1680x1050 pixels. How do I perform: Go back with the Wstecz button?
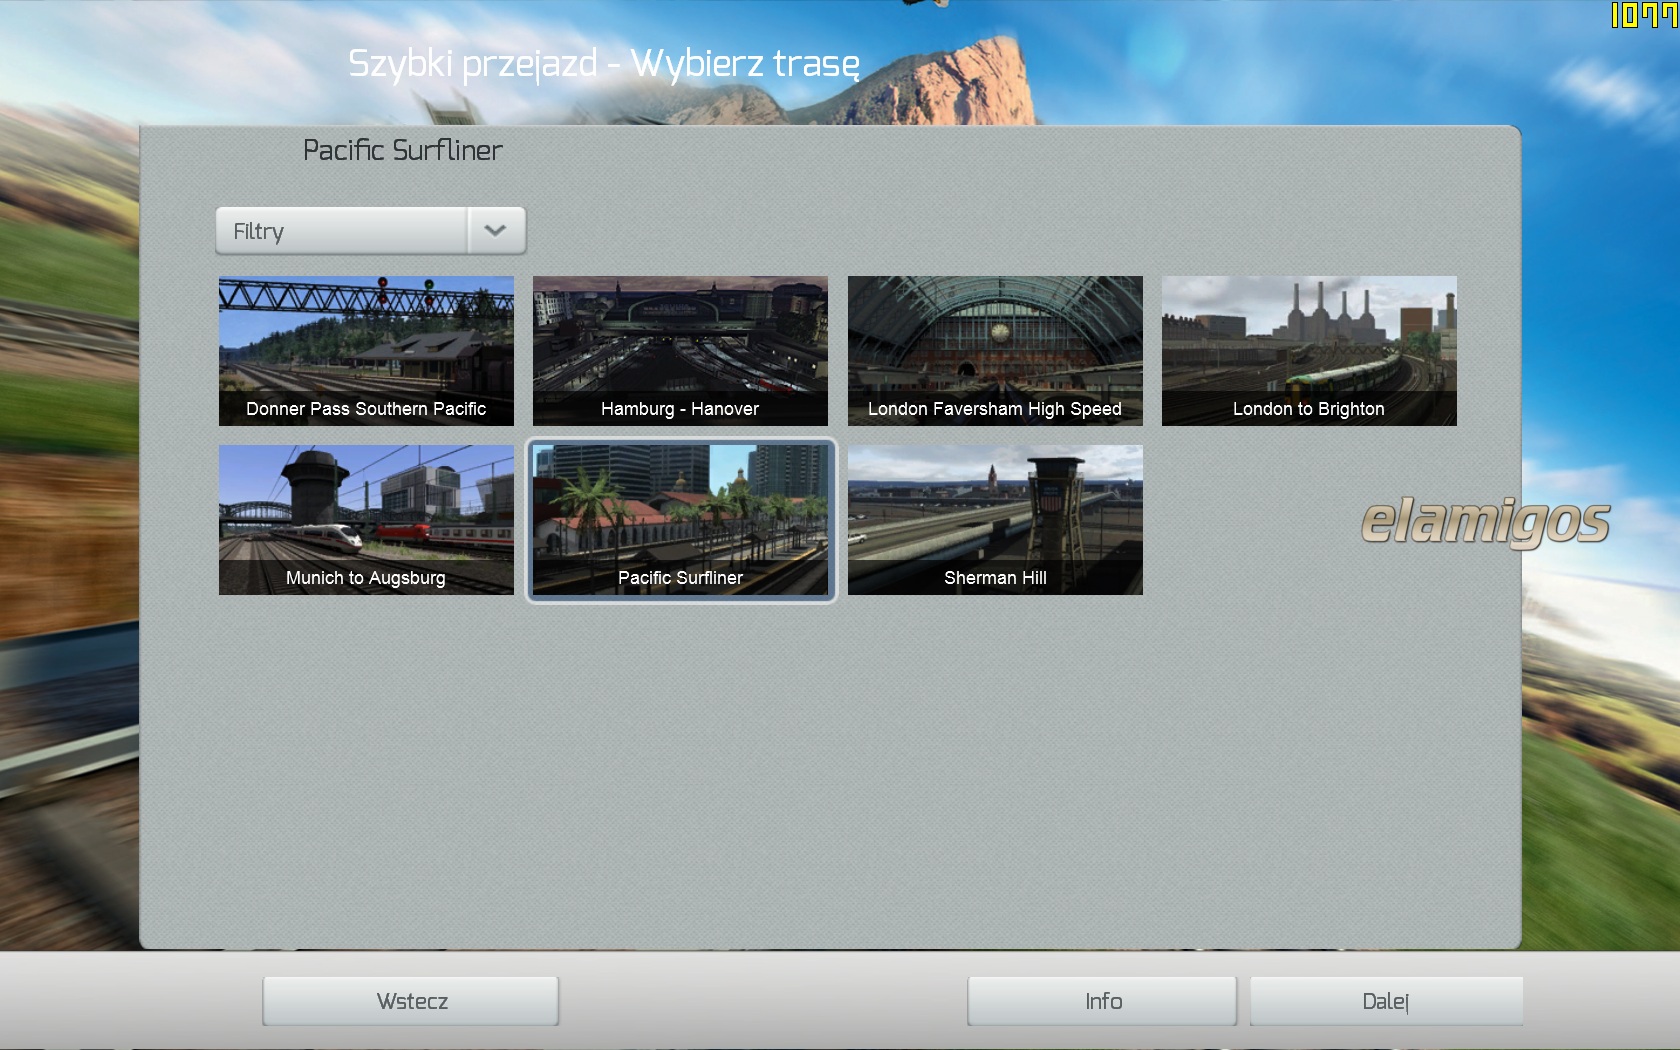[x=411, y=1001]
